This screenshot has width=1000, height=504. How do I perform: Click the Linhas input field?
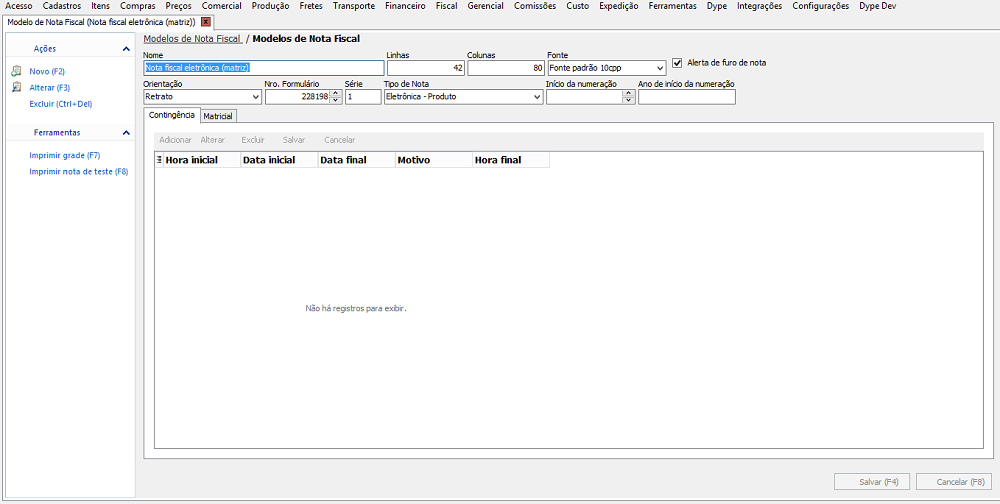[x=426, y=68]
